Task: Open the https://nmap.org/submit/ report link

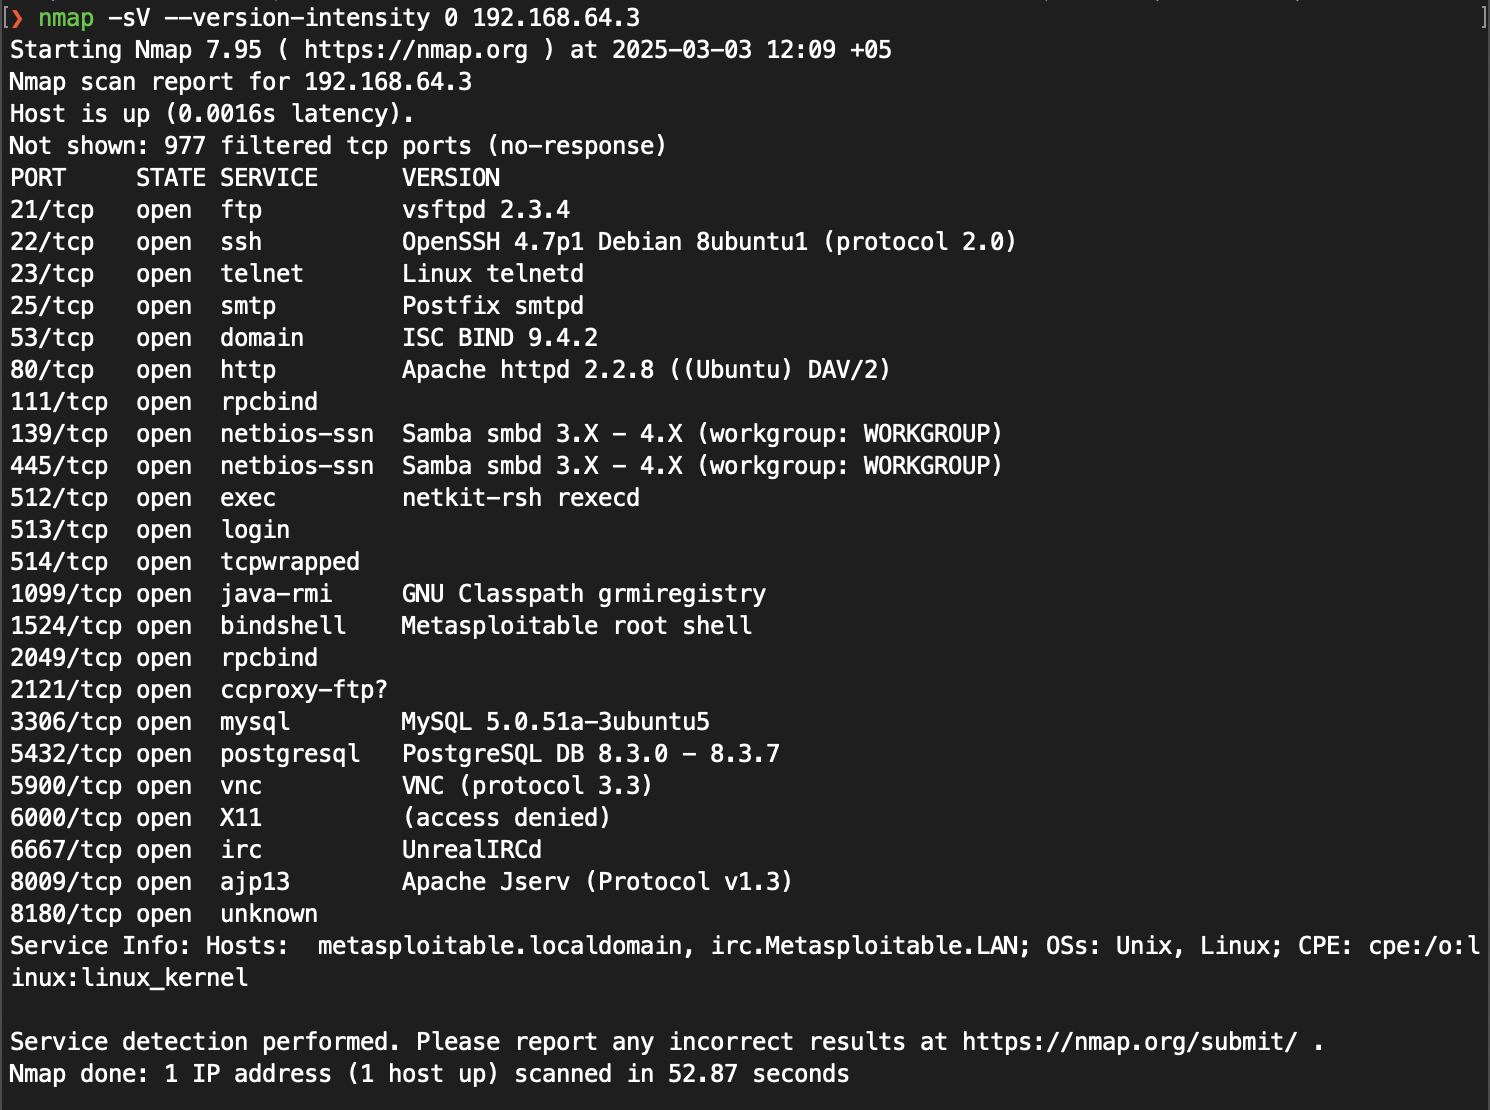Action: 1130,1042
